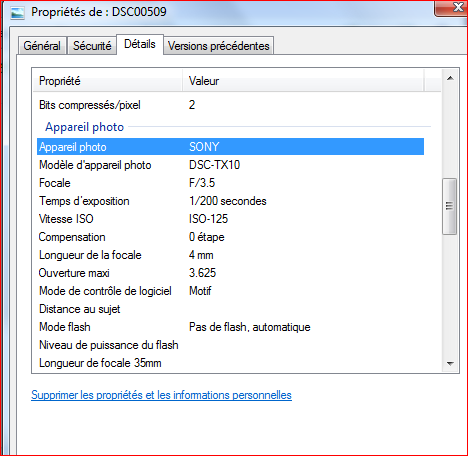This screenshot has height=456, width=468.
Task: Switch to the Général tab
Action: coord(42,46)
